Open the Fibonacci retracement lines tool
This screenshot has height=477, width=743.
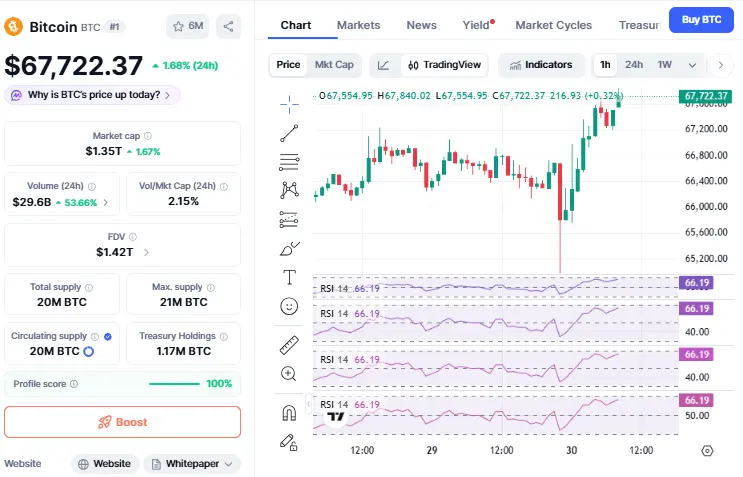pos(289,162)
